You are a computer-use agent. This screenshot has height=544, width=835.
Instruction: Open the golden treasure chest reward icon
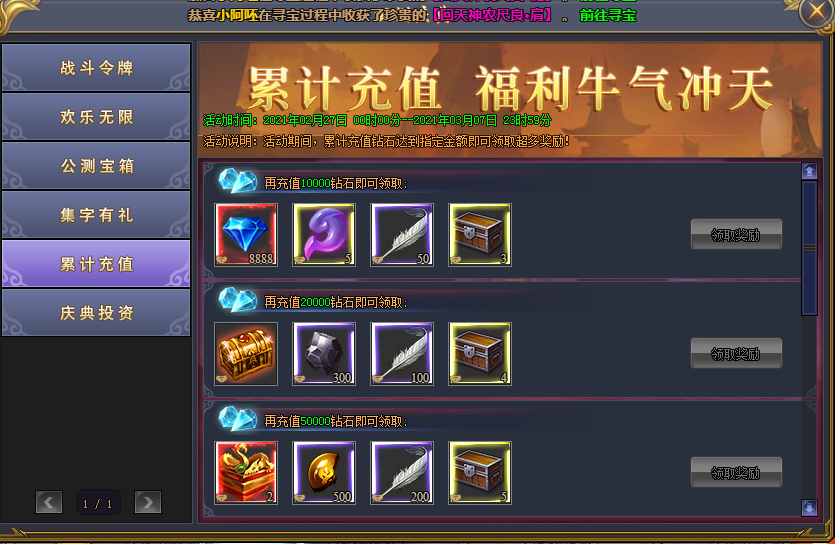coord(246,354)
